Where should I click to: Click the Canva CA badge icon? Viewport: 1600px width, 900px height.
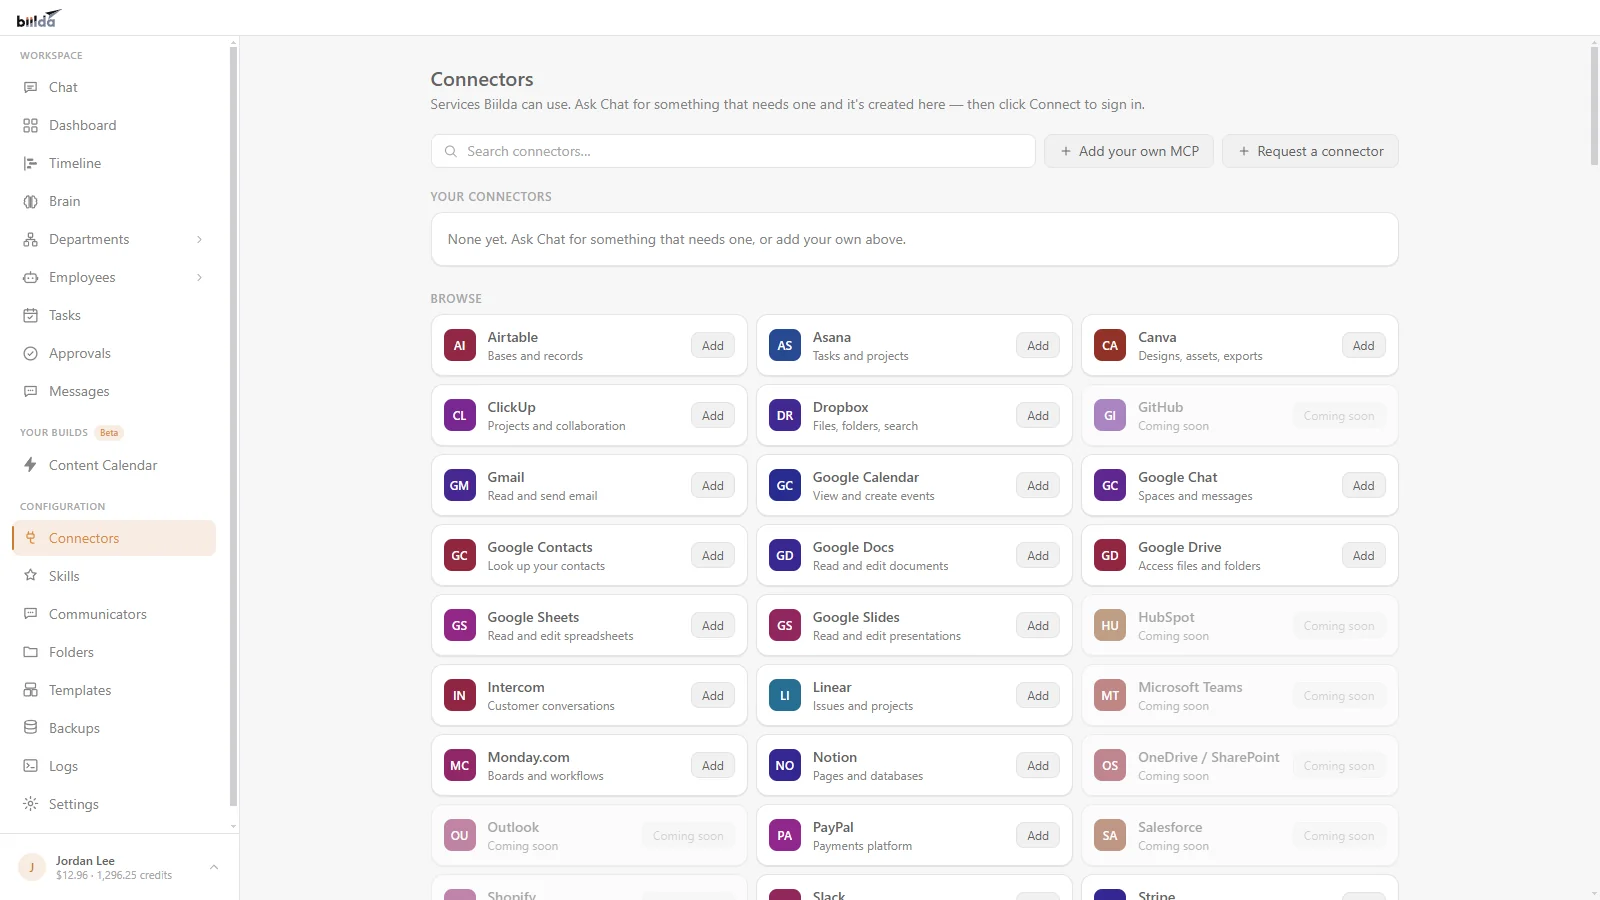tap(1110, 345)
